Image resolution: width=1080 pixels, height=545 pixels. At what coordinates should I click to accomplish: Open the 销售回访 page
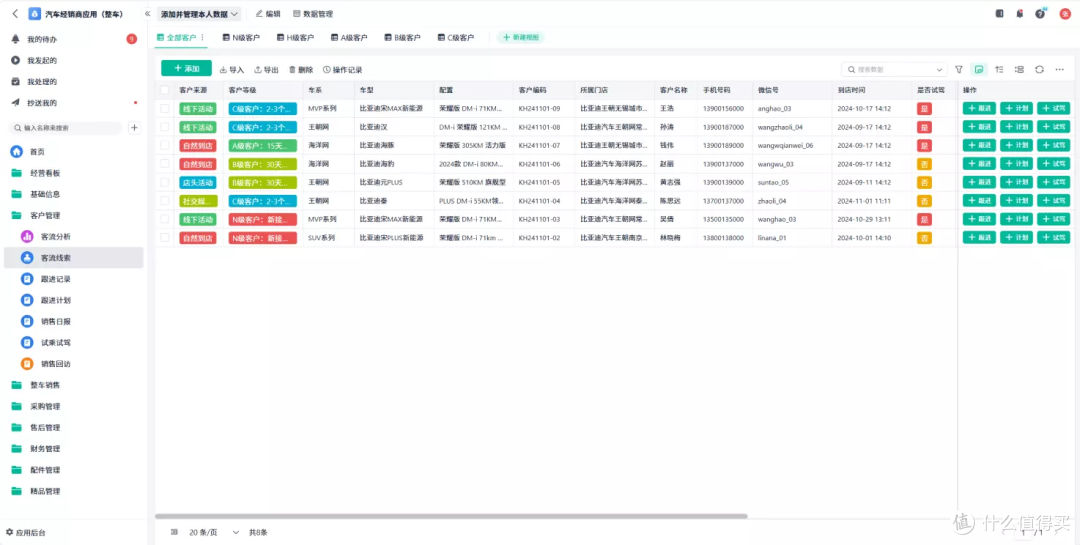coord(55,364)
